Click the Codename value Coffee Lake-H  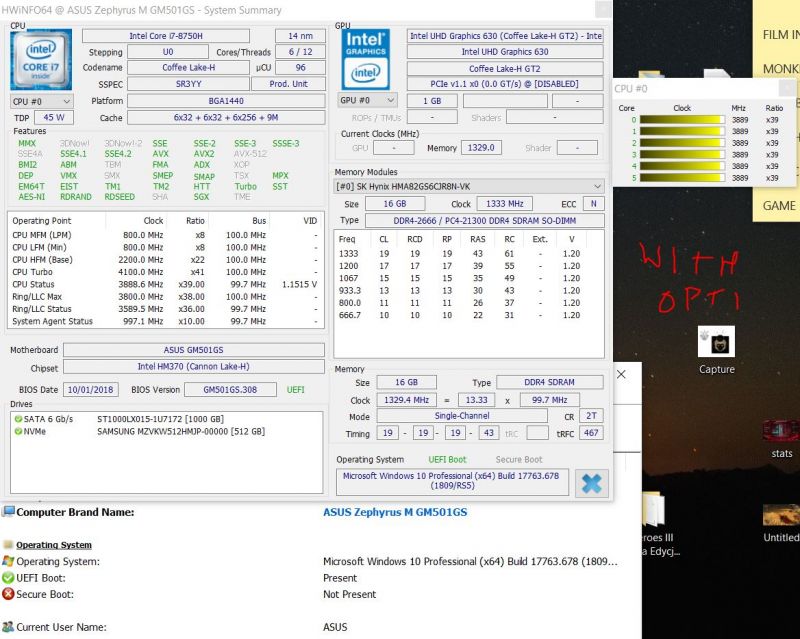pyautogui.click(x=188, y=67)
